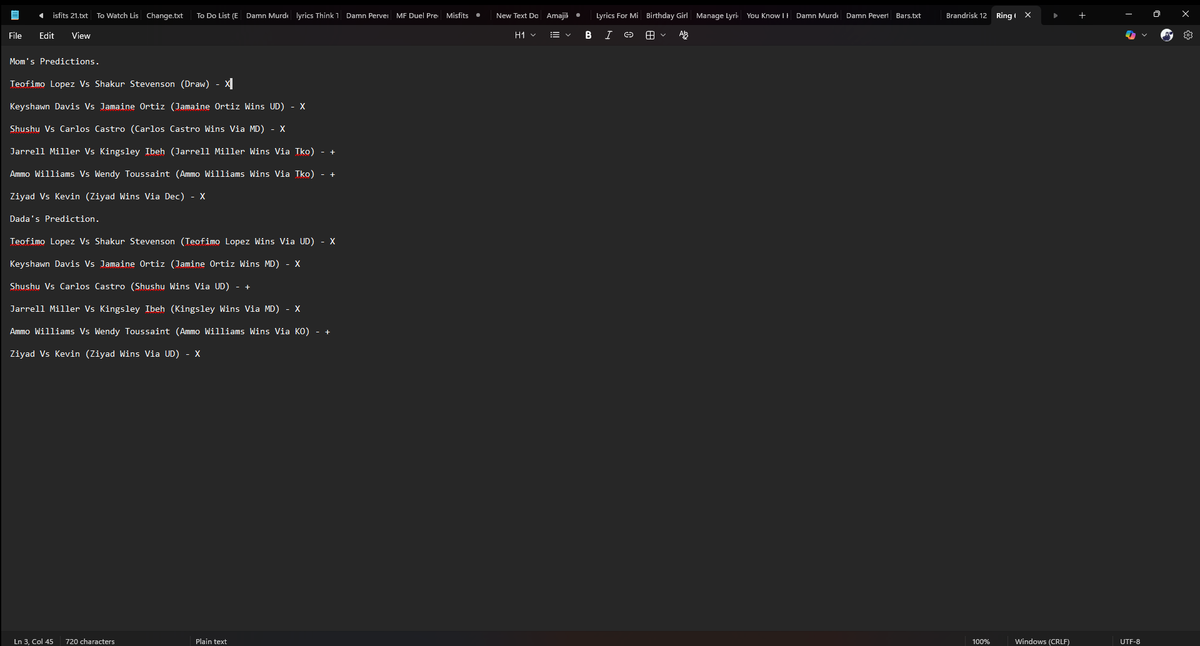Click the 'Dada's Prediction.' heading line

pyautogui.click(x=55, y=218)
